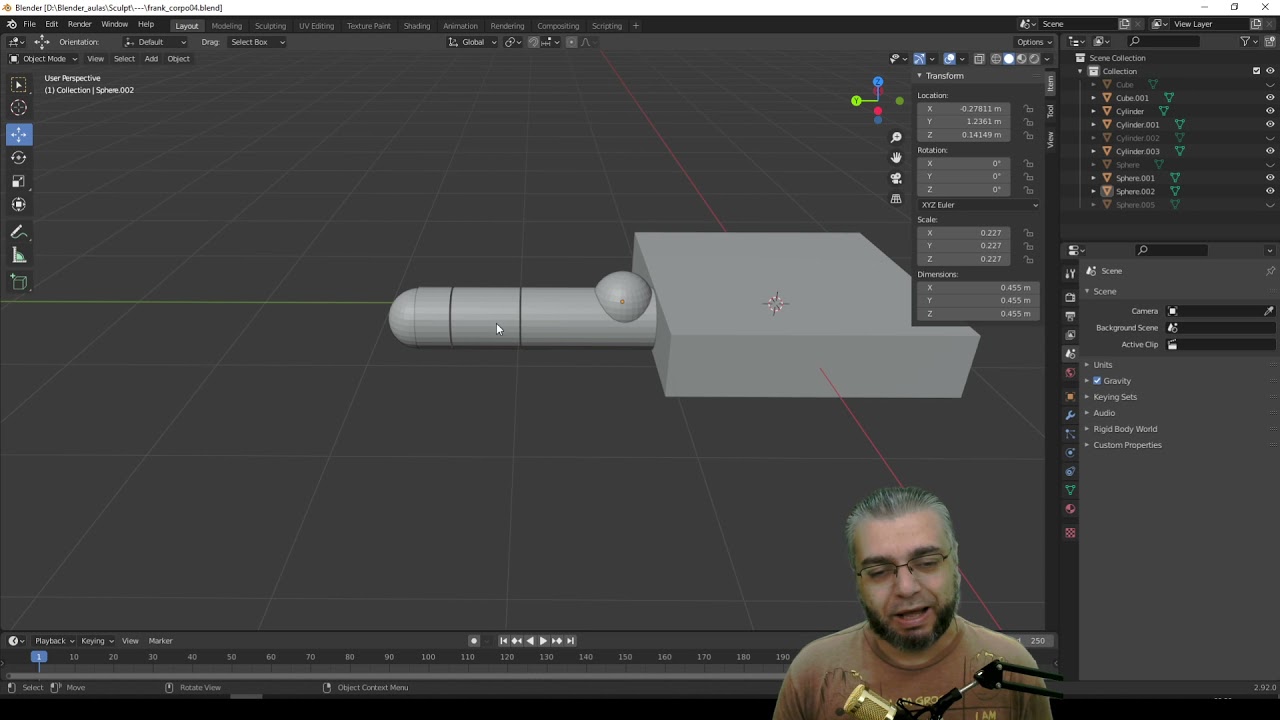Toggle camera view with the camera gizmo
1280x720 pixels.
tap(896, 178)
